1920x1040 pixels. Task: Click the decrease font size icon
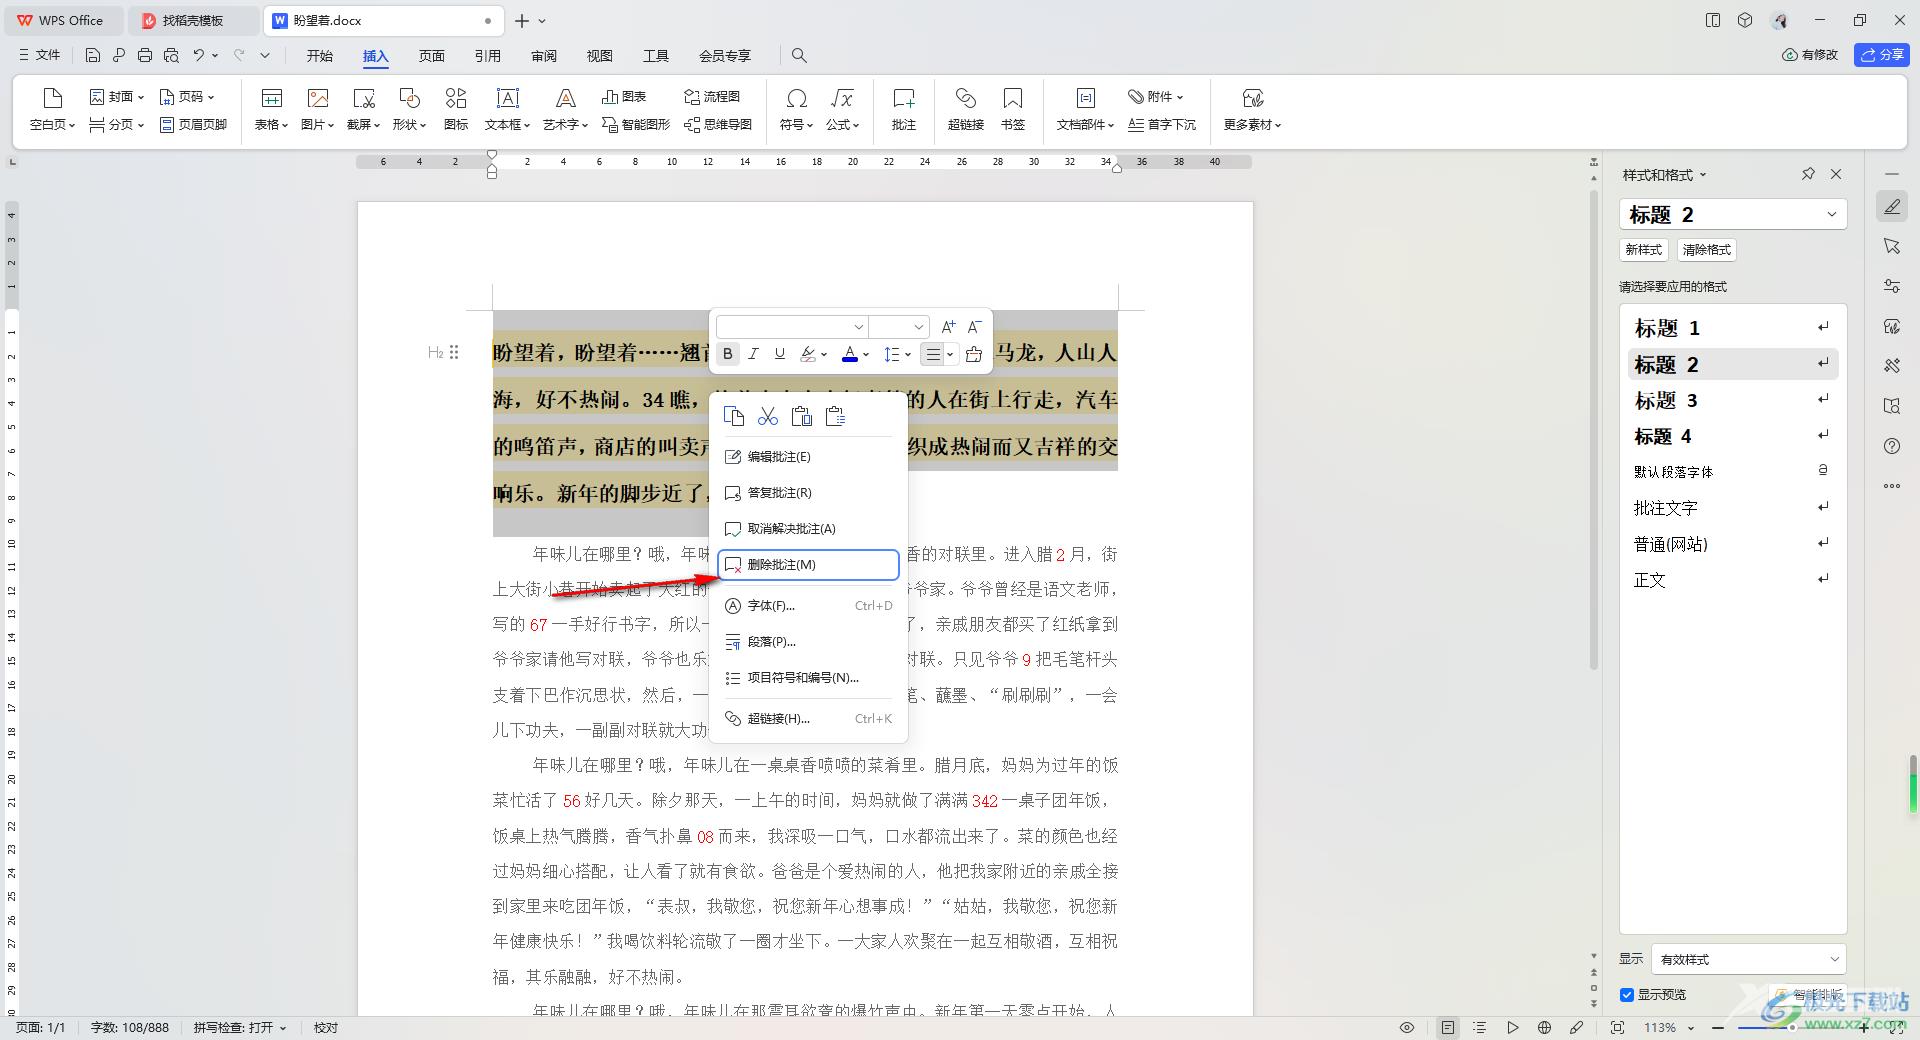pyautogui.click(x=974, y=327)
